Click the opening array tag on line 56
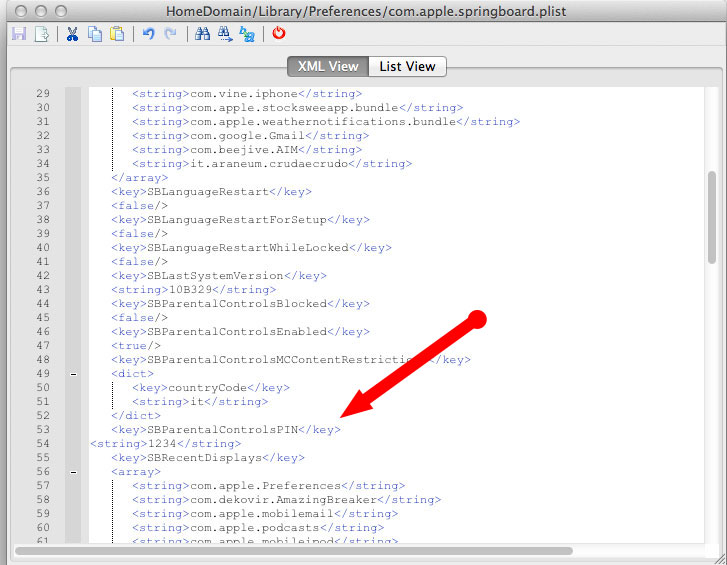 click(x=136, y=472)
